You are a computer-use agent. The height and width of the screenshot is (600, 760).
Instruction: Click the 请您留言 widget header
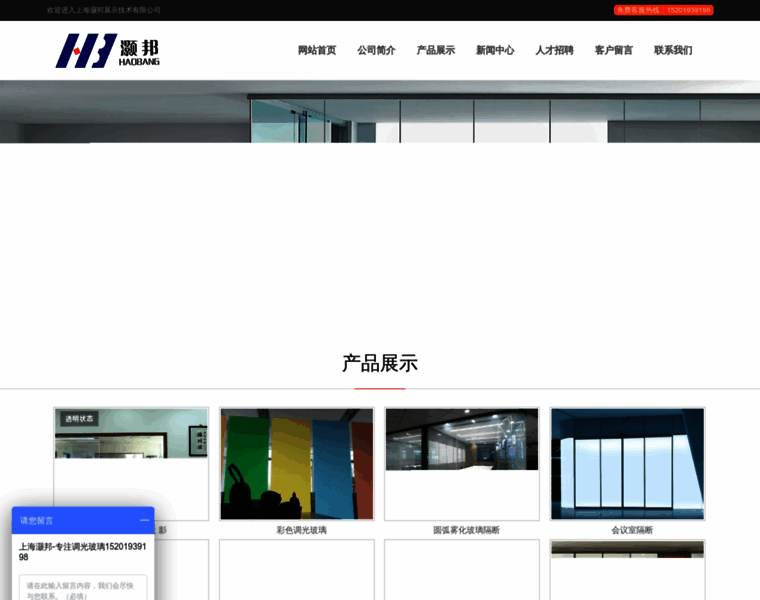point(83,521)
